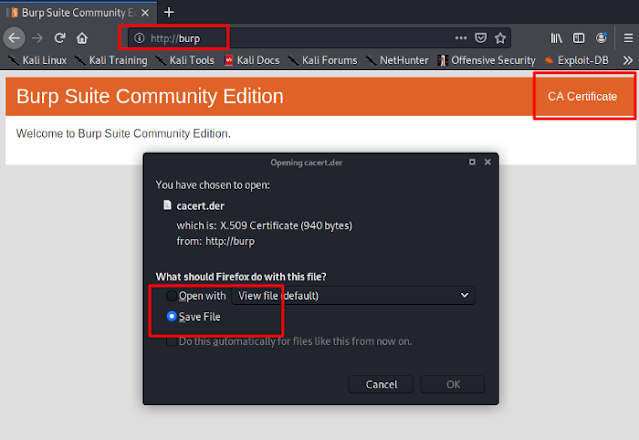Viewport: 639px width, 440px height.
Task: Check Do this automatically for files box
Action: coord(171,341)
